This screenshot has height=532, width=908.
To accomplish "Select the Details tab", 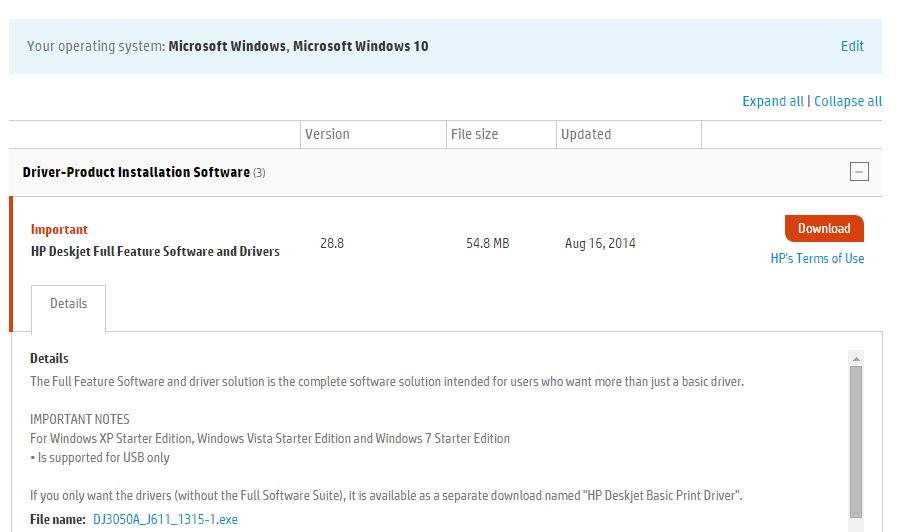I will (x=68, y=304).
